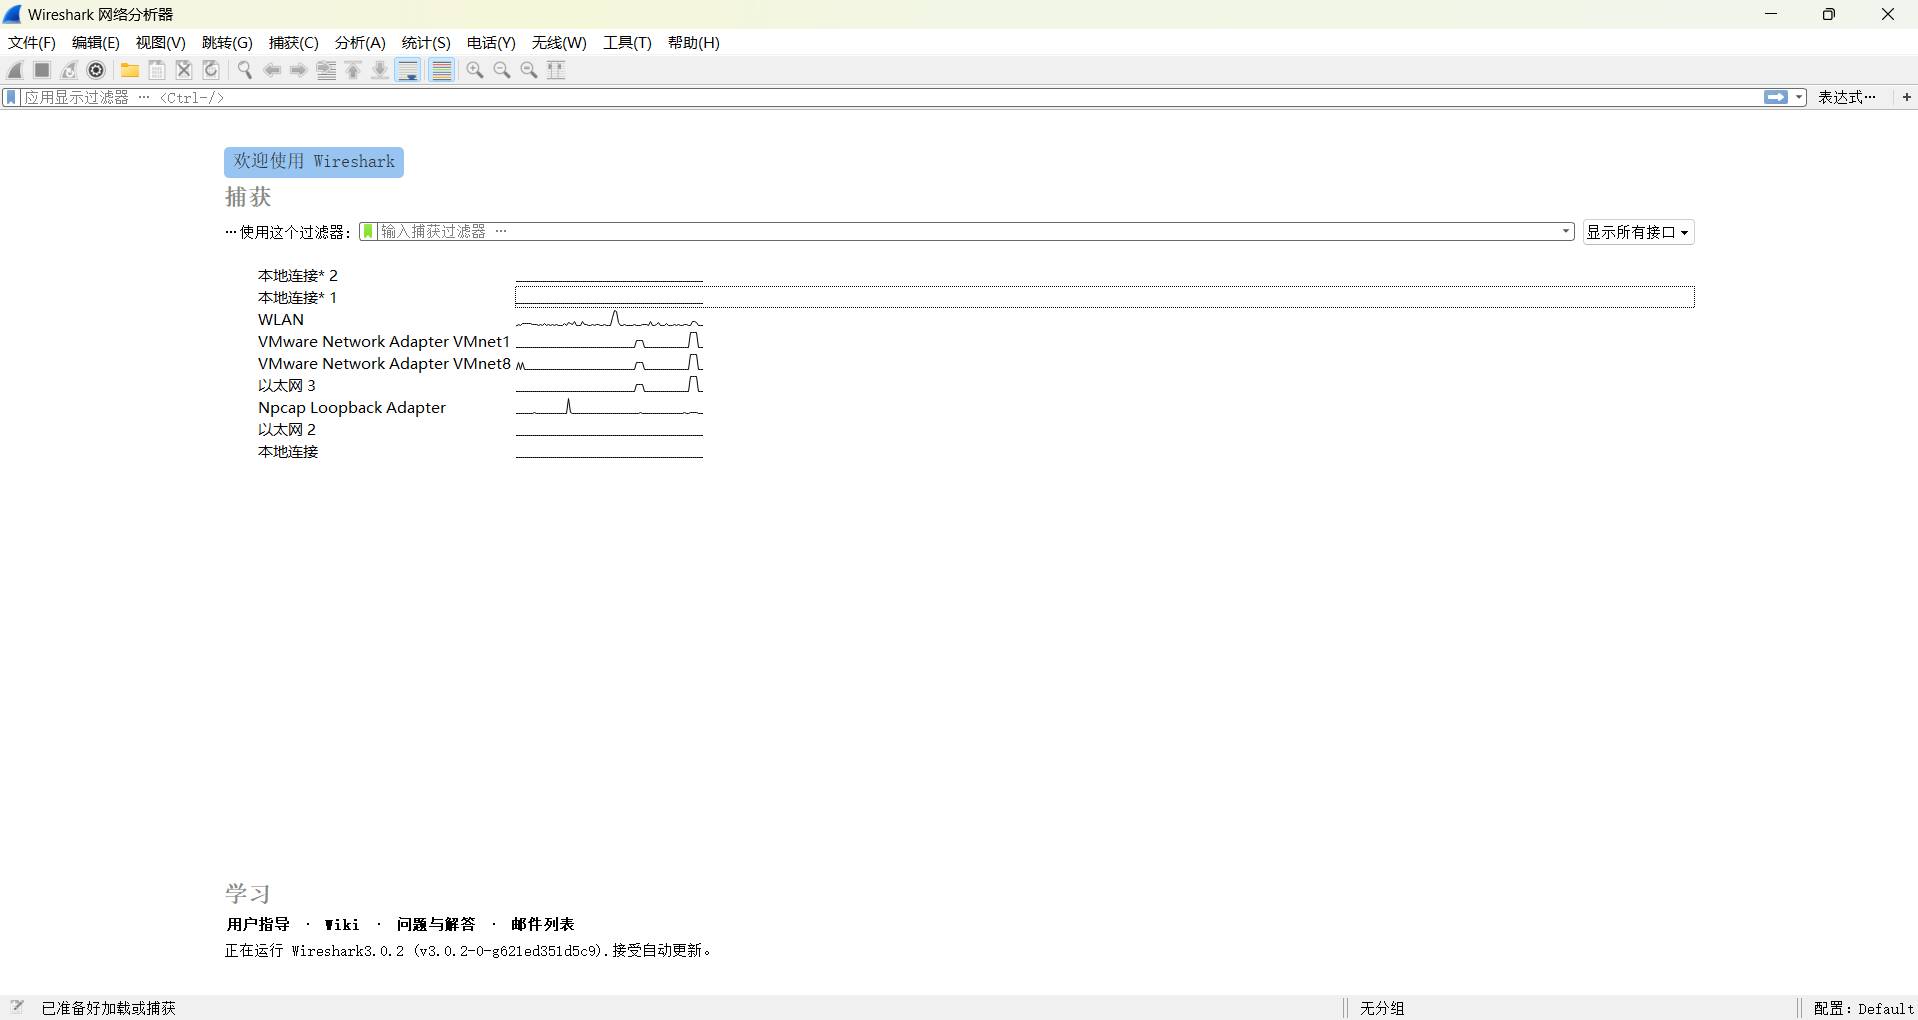Open the Wiki link
Image resolution: width=1918 pixels, height=1020 pixels.
click(x=342, y=924)
